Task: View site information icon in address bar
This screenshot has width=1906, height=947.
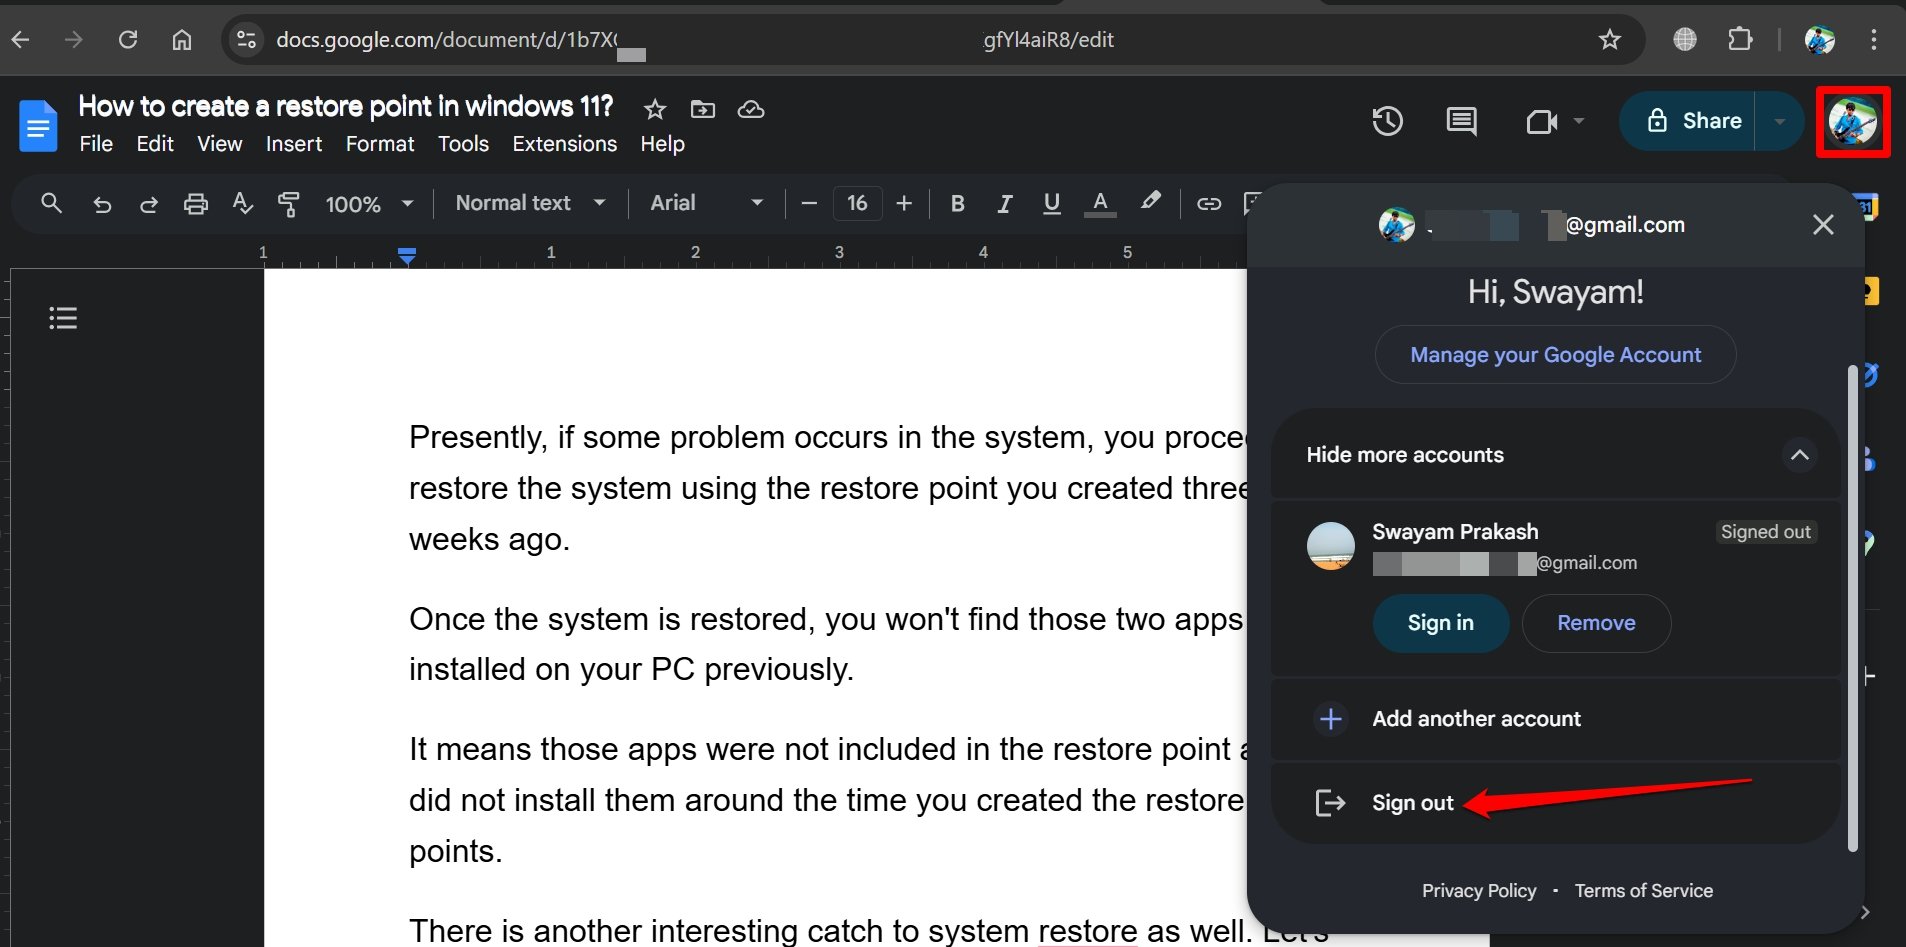Action: (x=246, y=40)
